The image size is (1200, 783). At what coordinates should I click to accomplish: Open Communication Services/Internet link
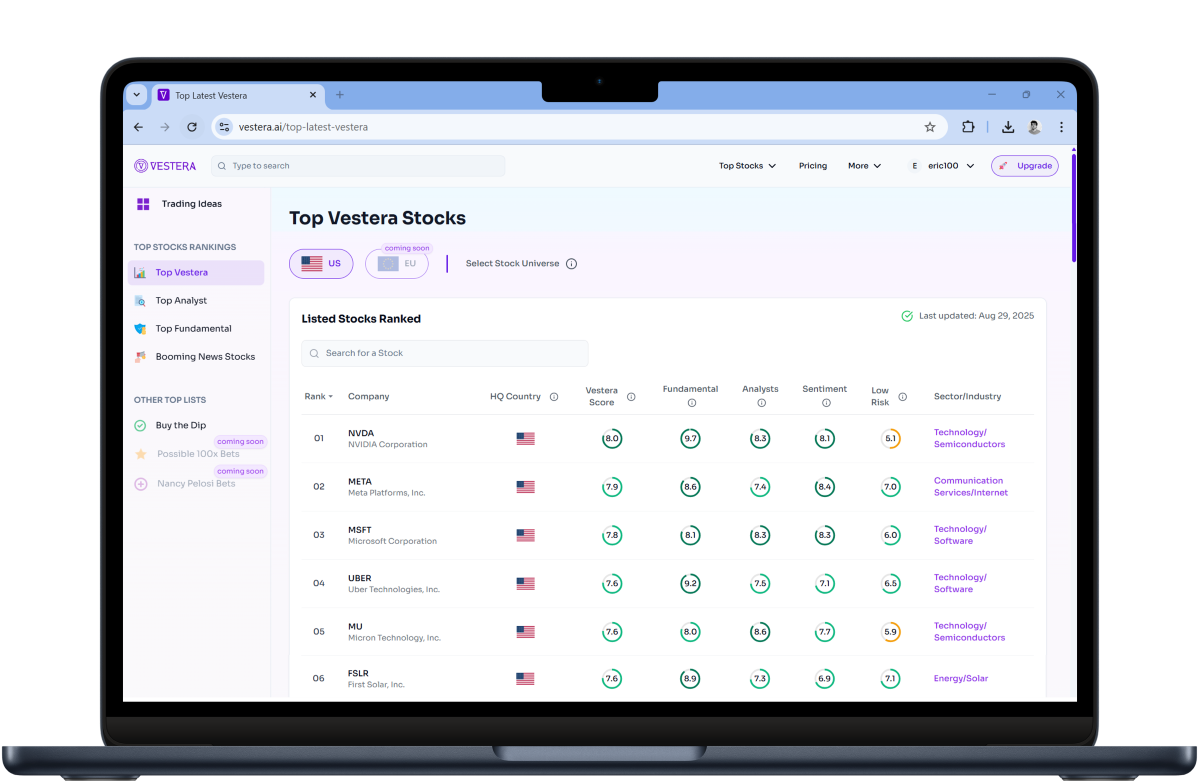click(x=971, y=487)
